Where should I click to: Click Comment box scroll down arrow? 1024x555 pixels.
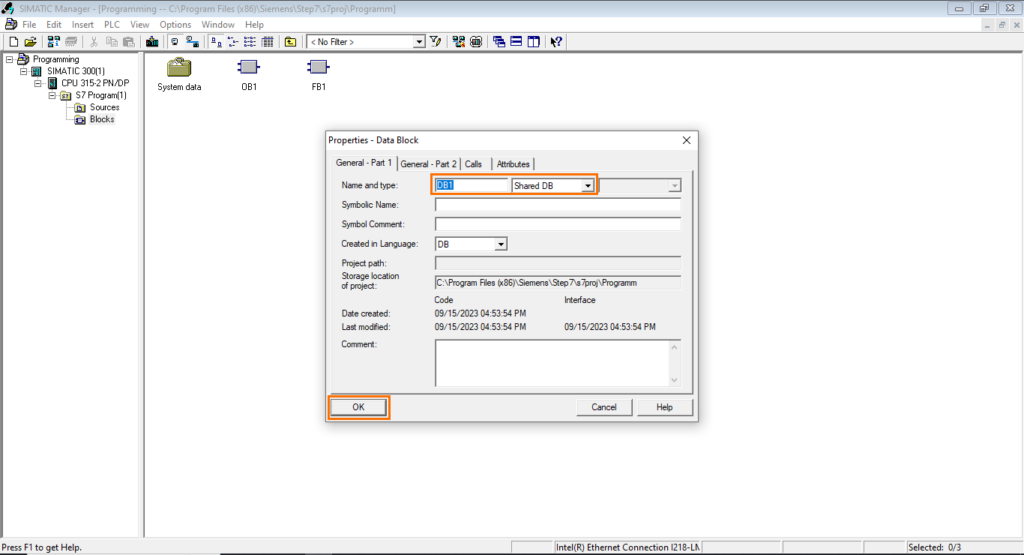tap(675, 380)
